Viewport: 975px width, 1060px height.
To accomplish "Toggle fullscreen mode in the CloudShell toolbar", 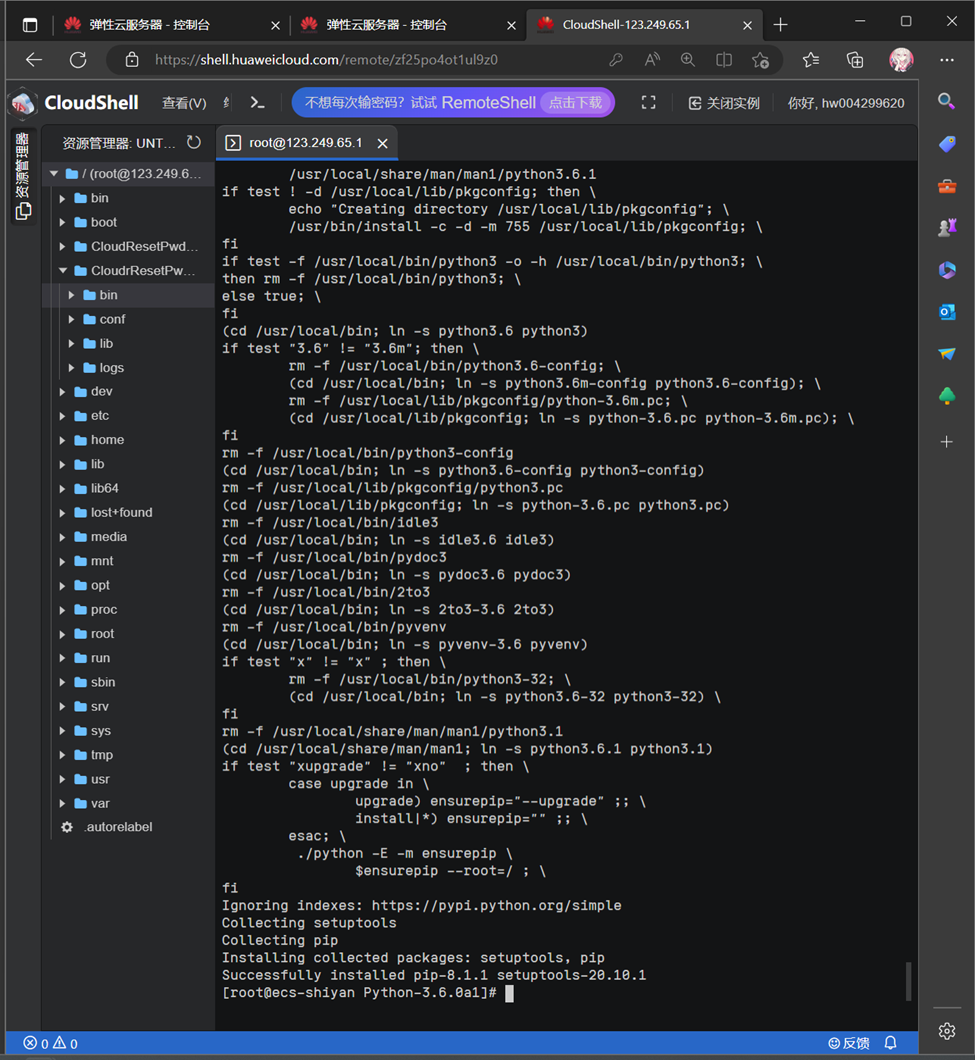I will pyautogui.click(x=648, y=102).
